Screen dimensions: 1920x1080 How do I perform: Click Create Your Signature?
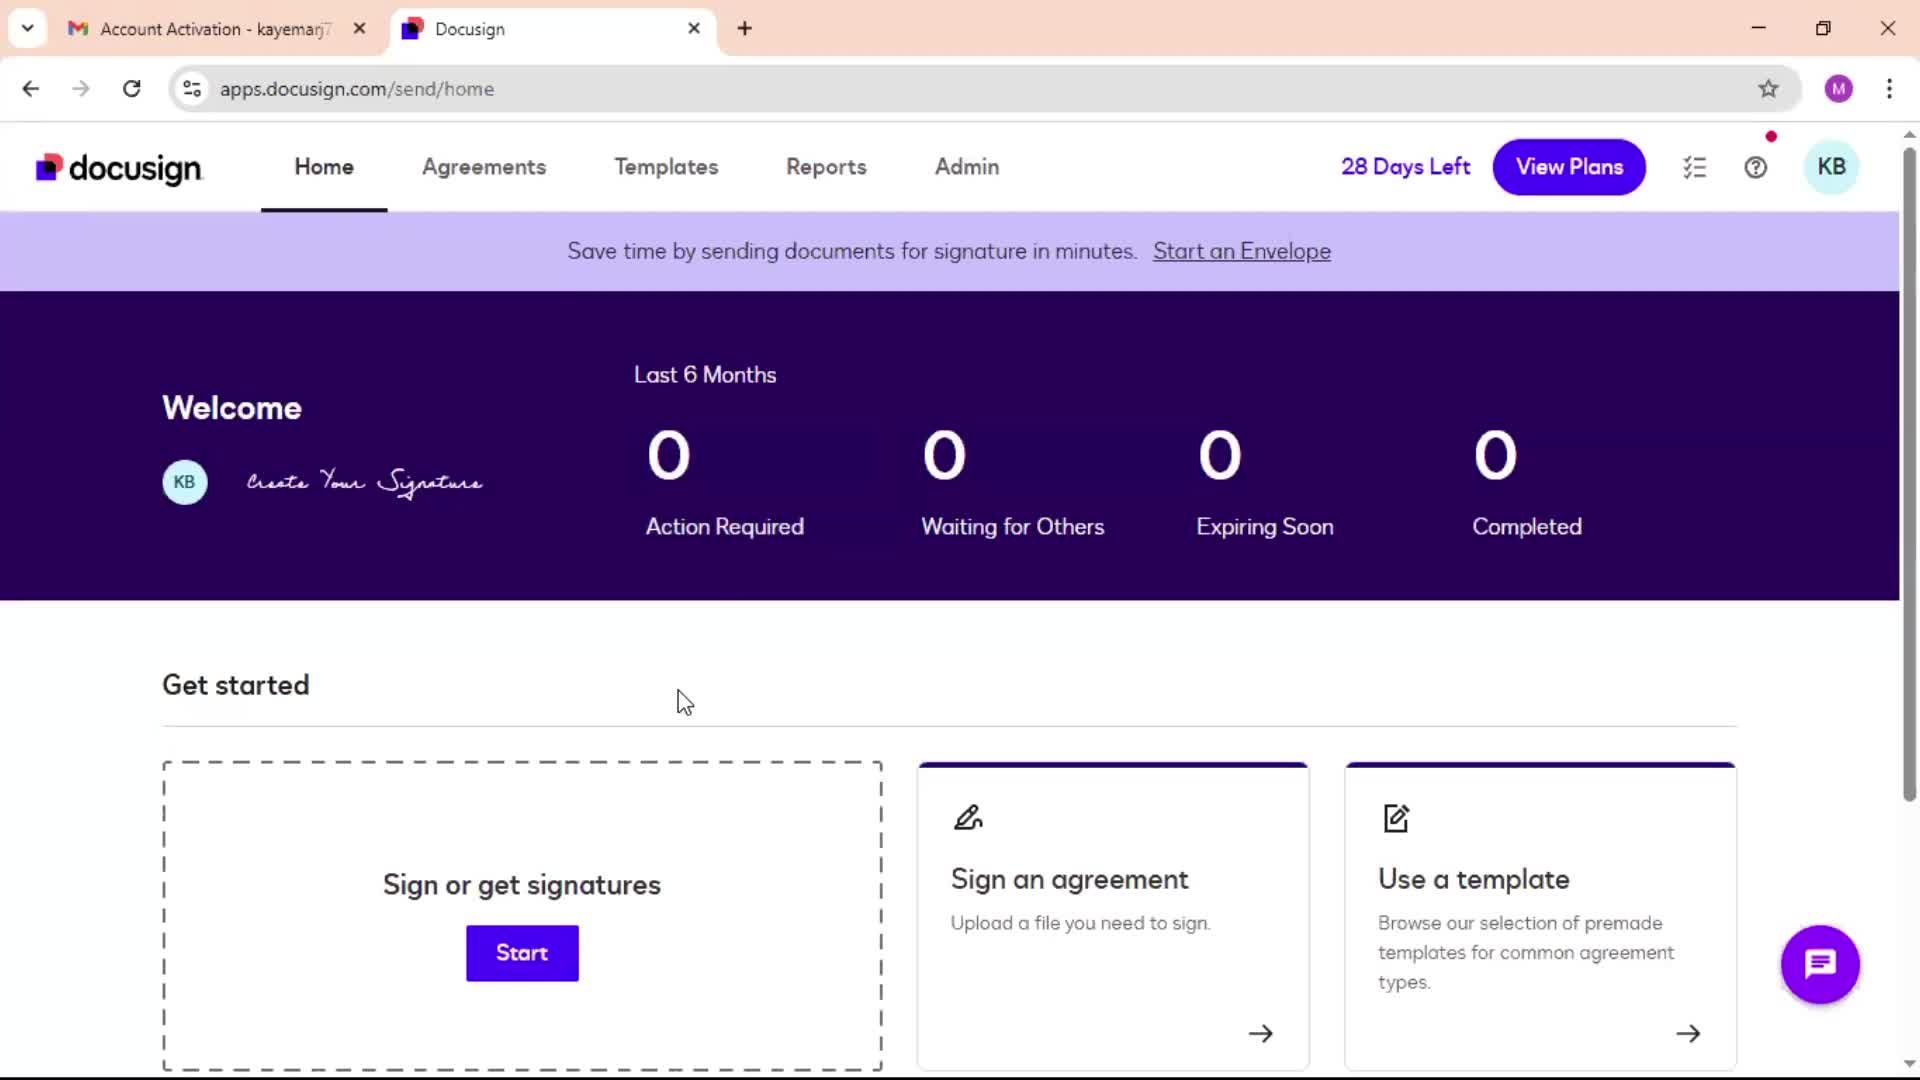364,482
